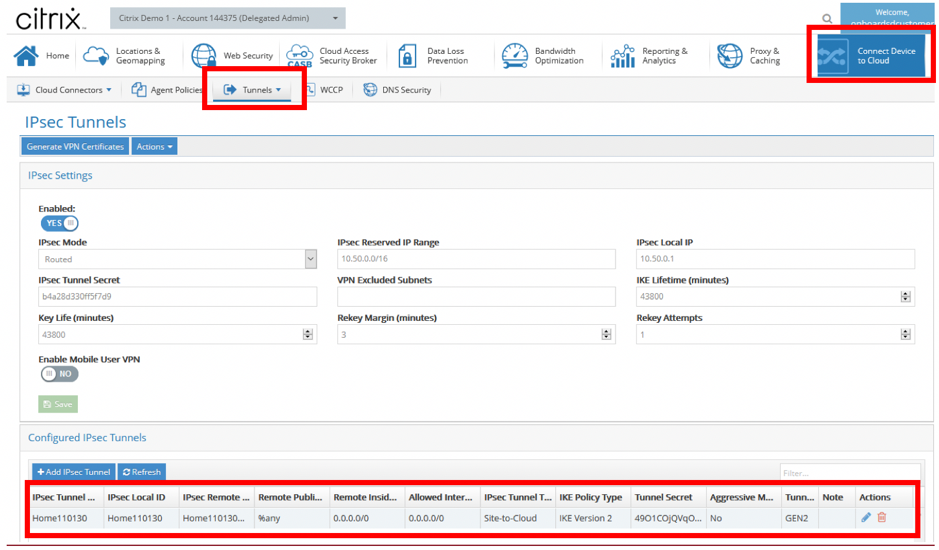Toggle the IPsec Enabled YES switch

tap(59, 223)
